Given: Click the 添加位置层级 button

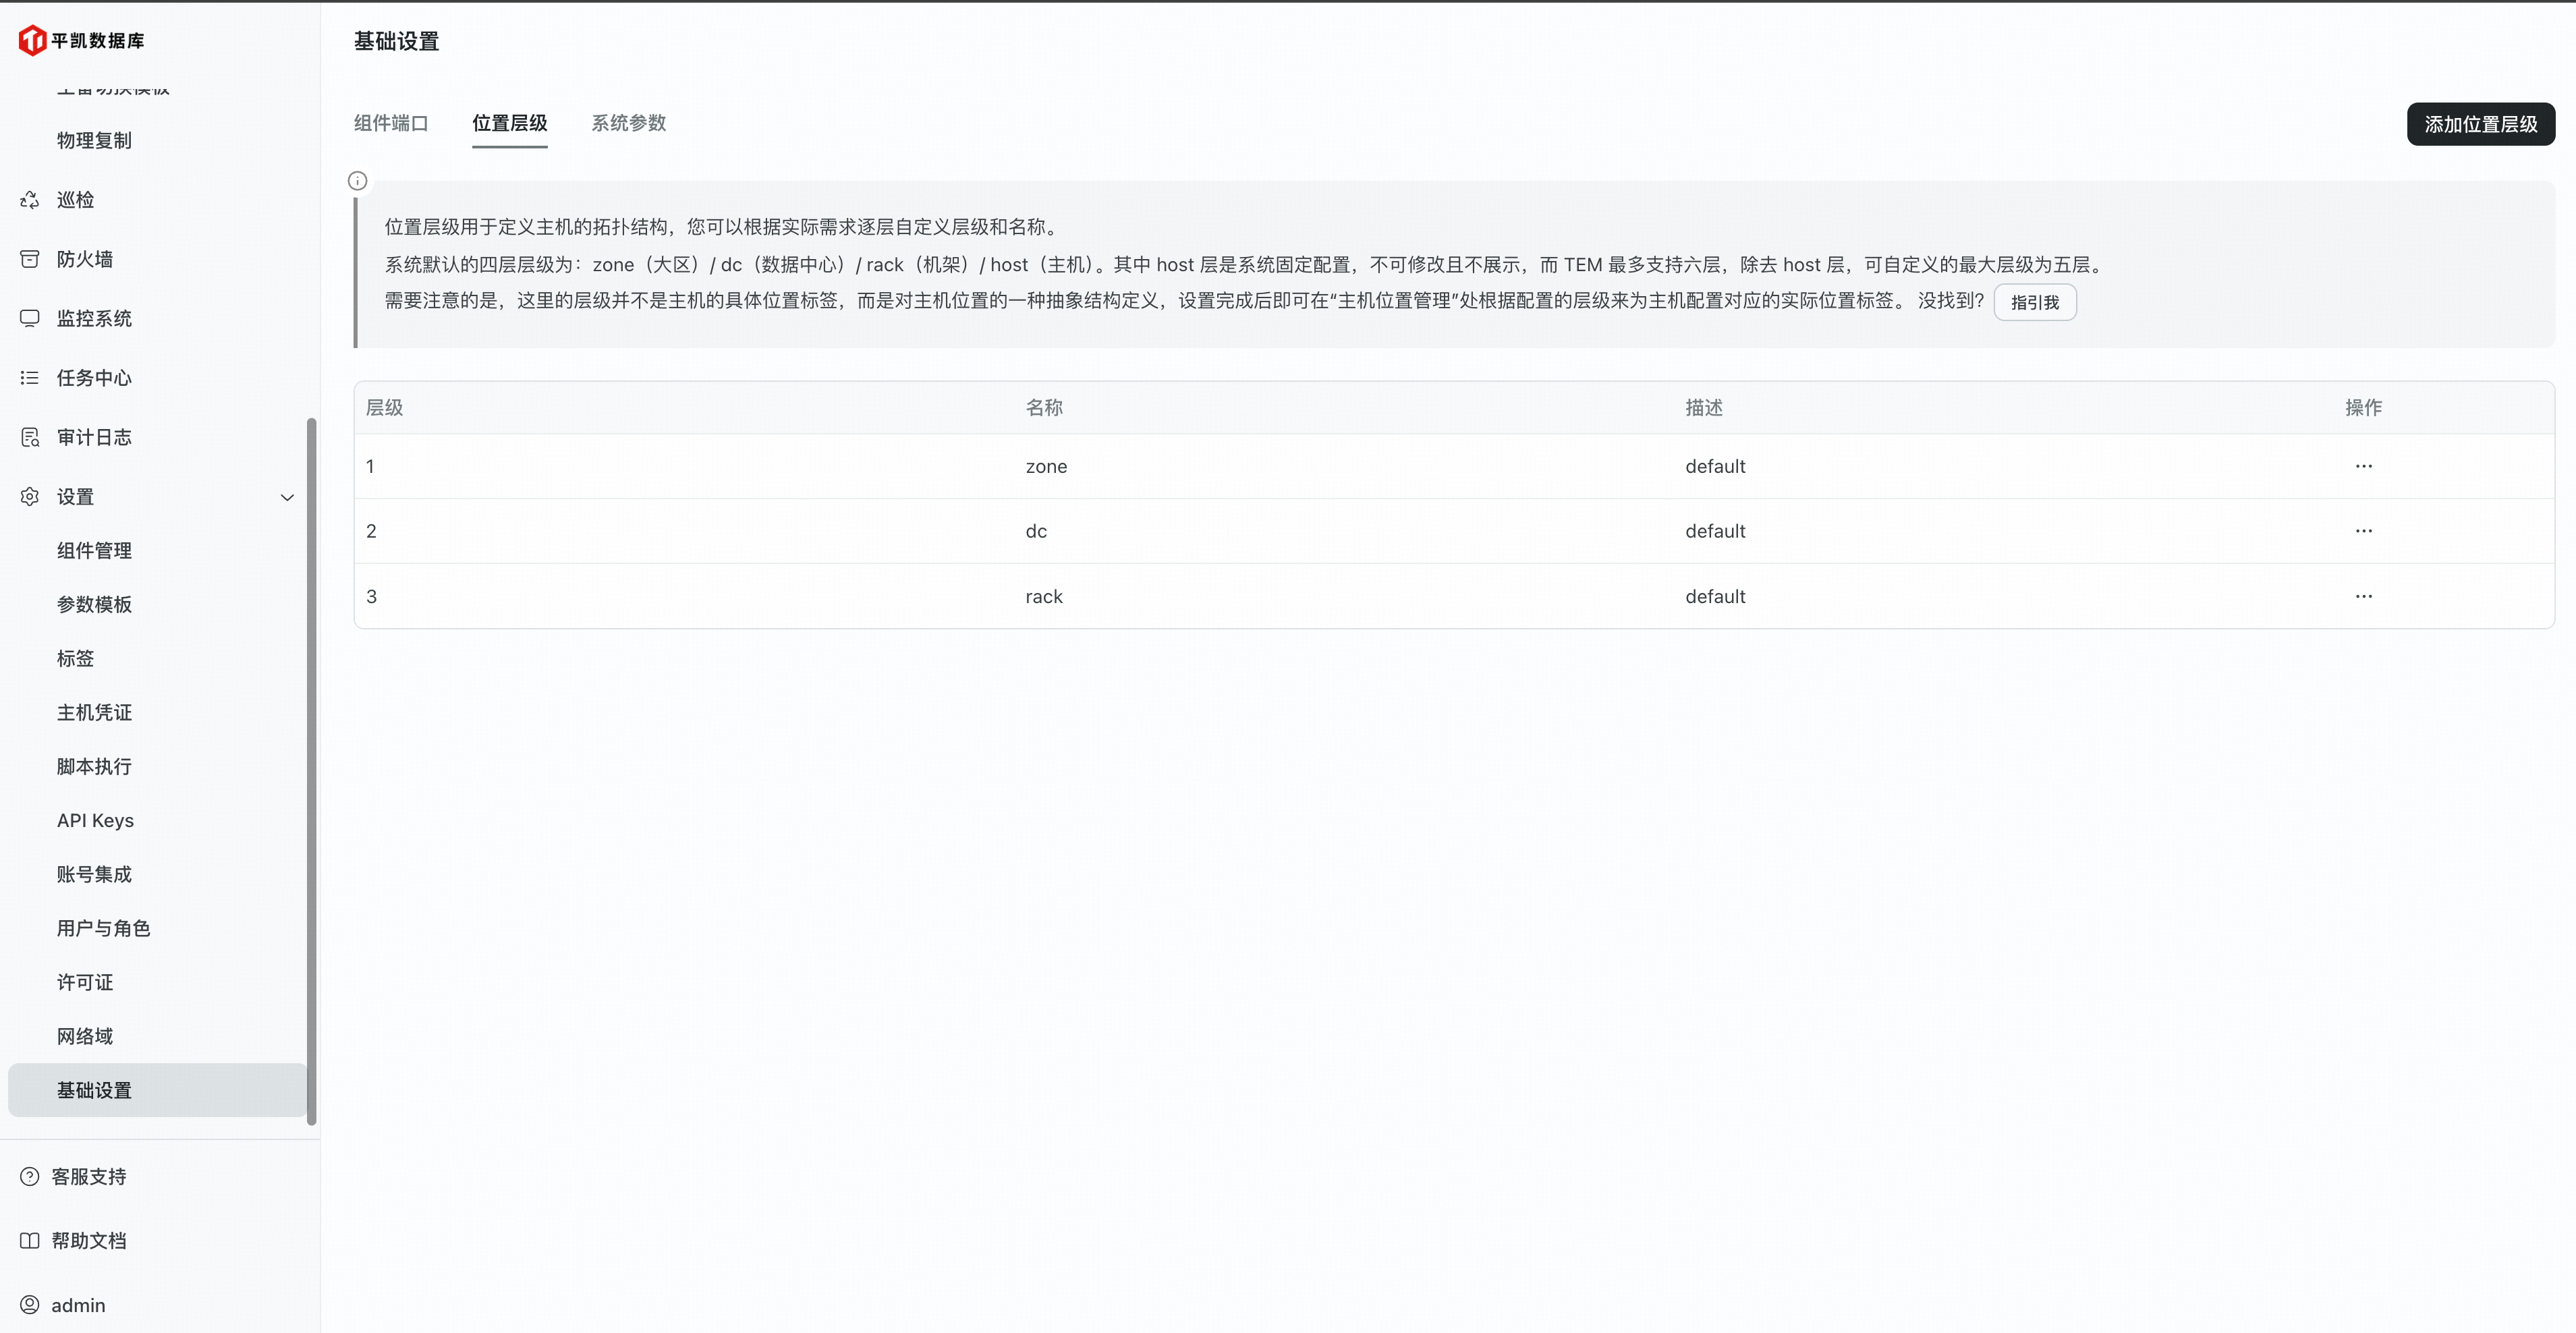Looking at the screenshot, I should [2480, 124].
